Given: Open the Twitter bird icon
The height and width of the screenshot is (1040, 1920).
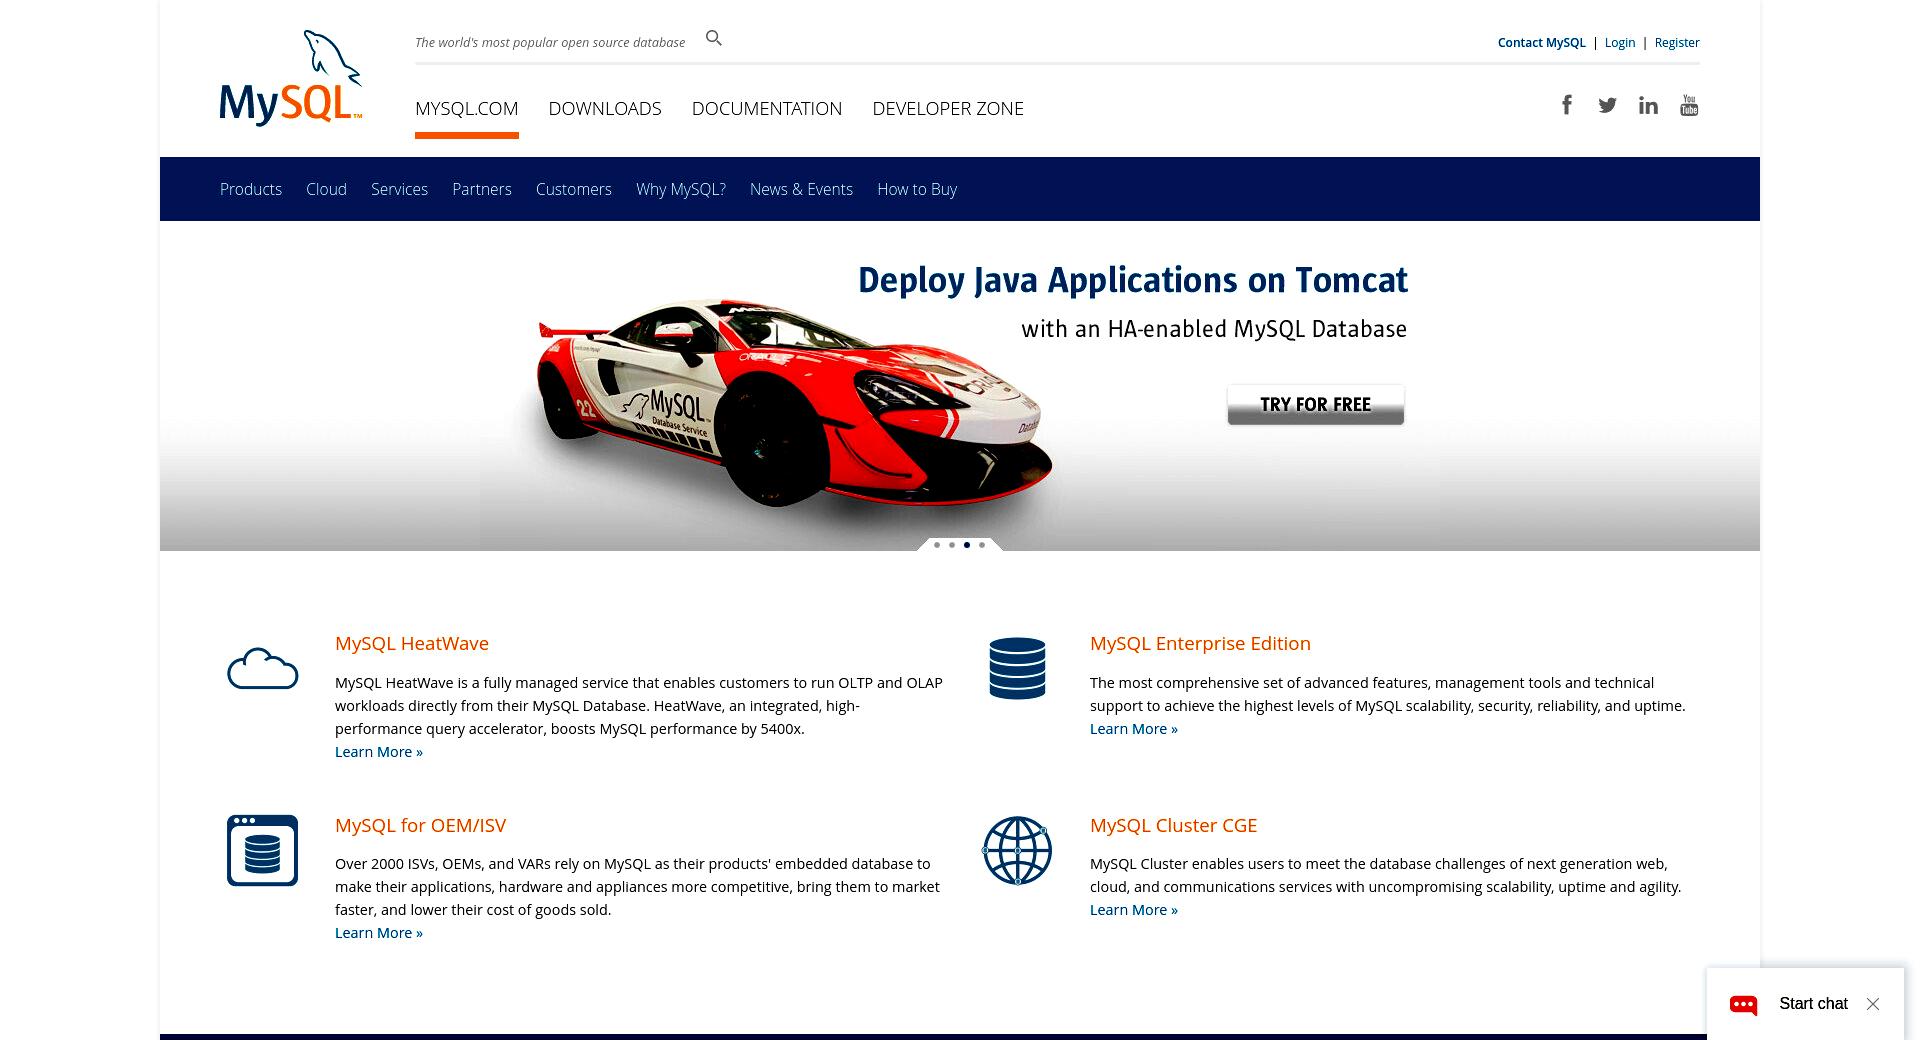Looking at the screenshot, I should [1607, 105].
